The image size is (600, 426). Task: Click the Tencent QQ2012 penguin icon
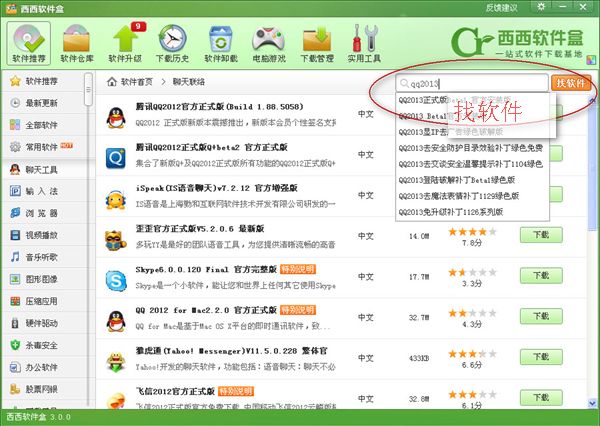(116, 117)
